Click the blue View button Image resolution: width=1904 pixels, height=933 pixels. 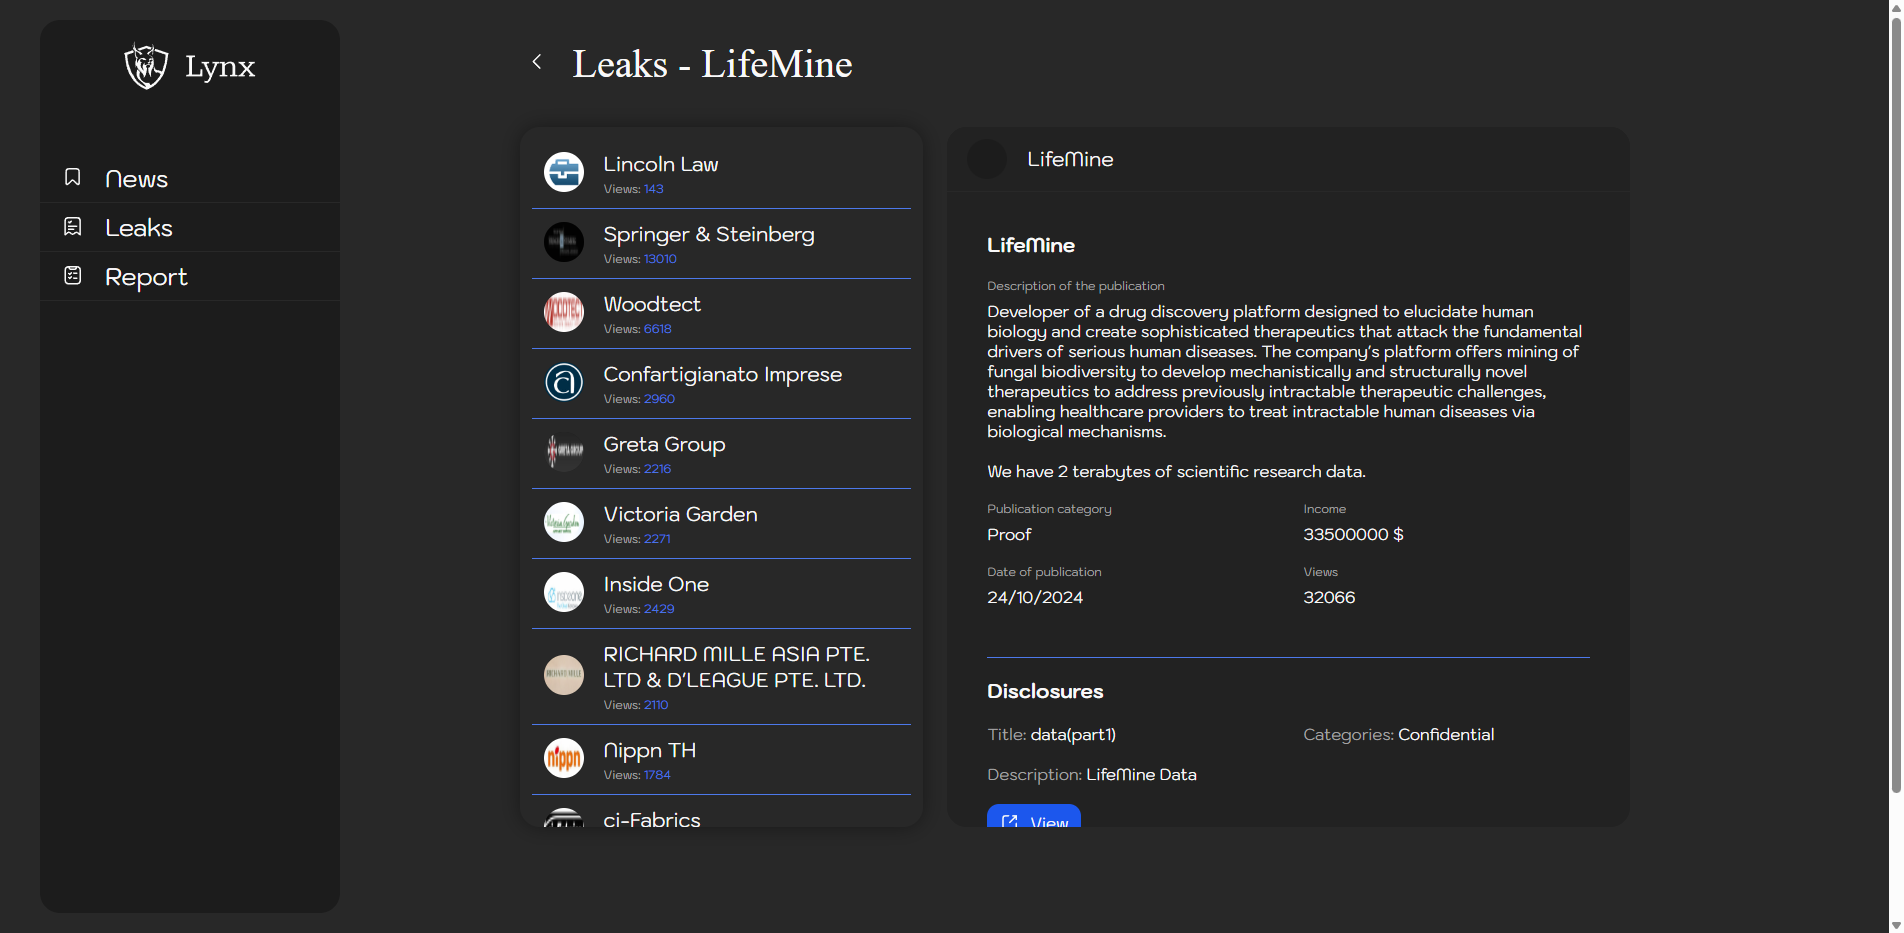tap(1034, 817)
